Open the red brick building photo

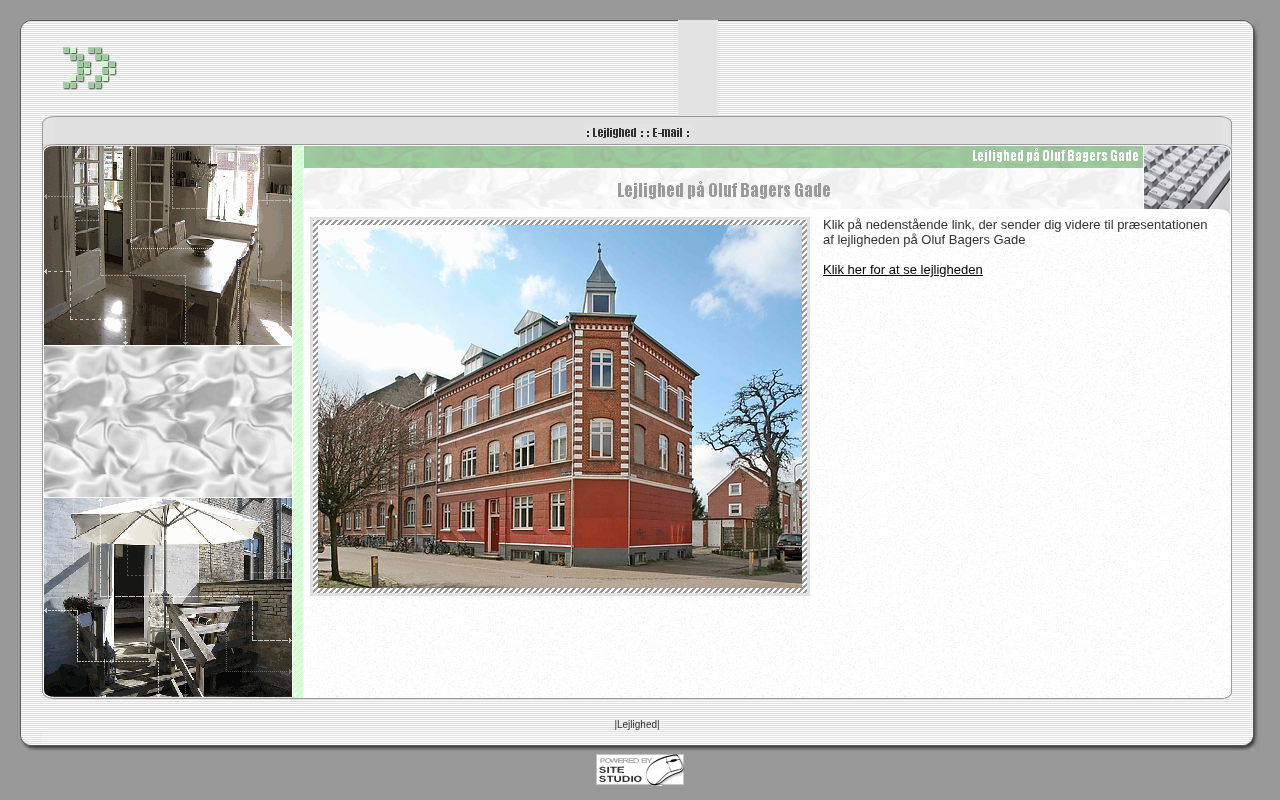(559, 405)
